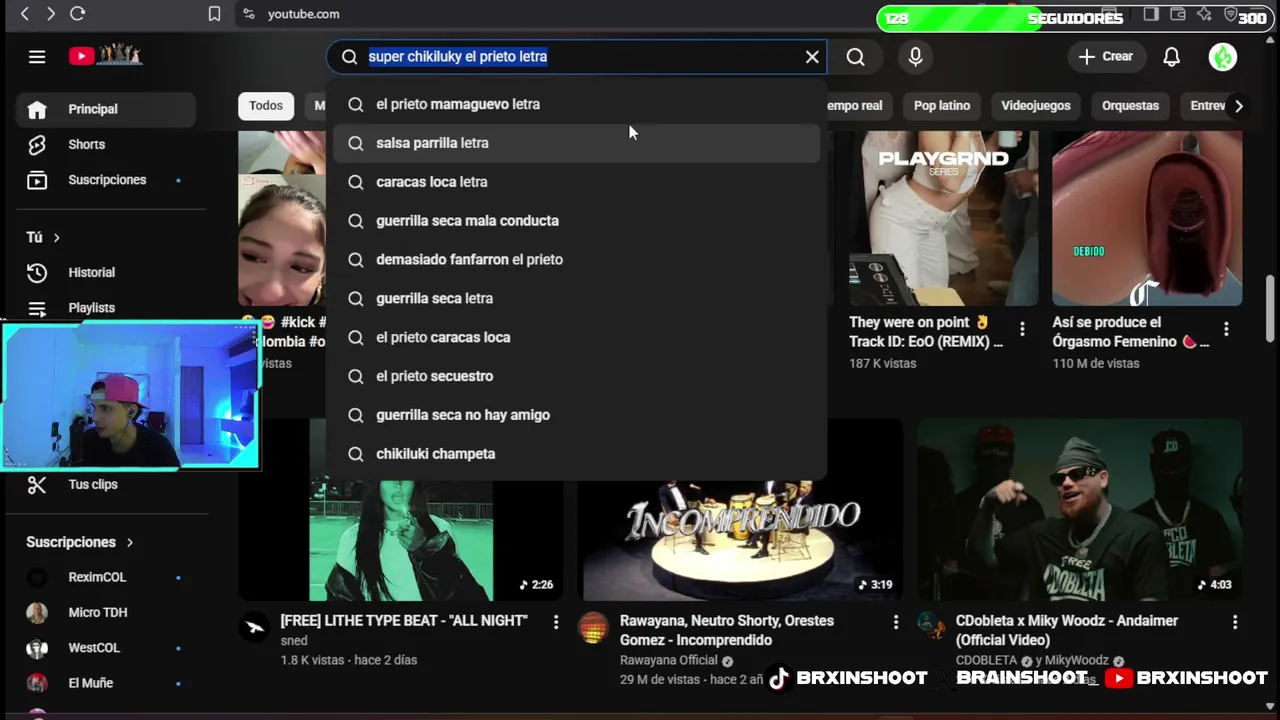Select the Pop latino filter chip
The height and width of the screenshot is (720, 1280).
point(941,106)
